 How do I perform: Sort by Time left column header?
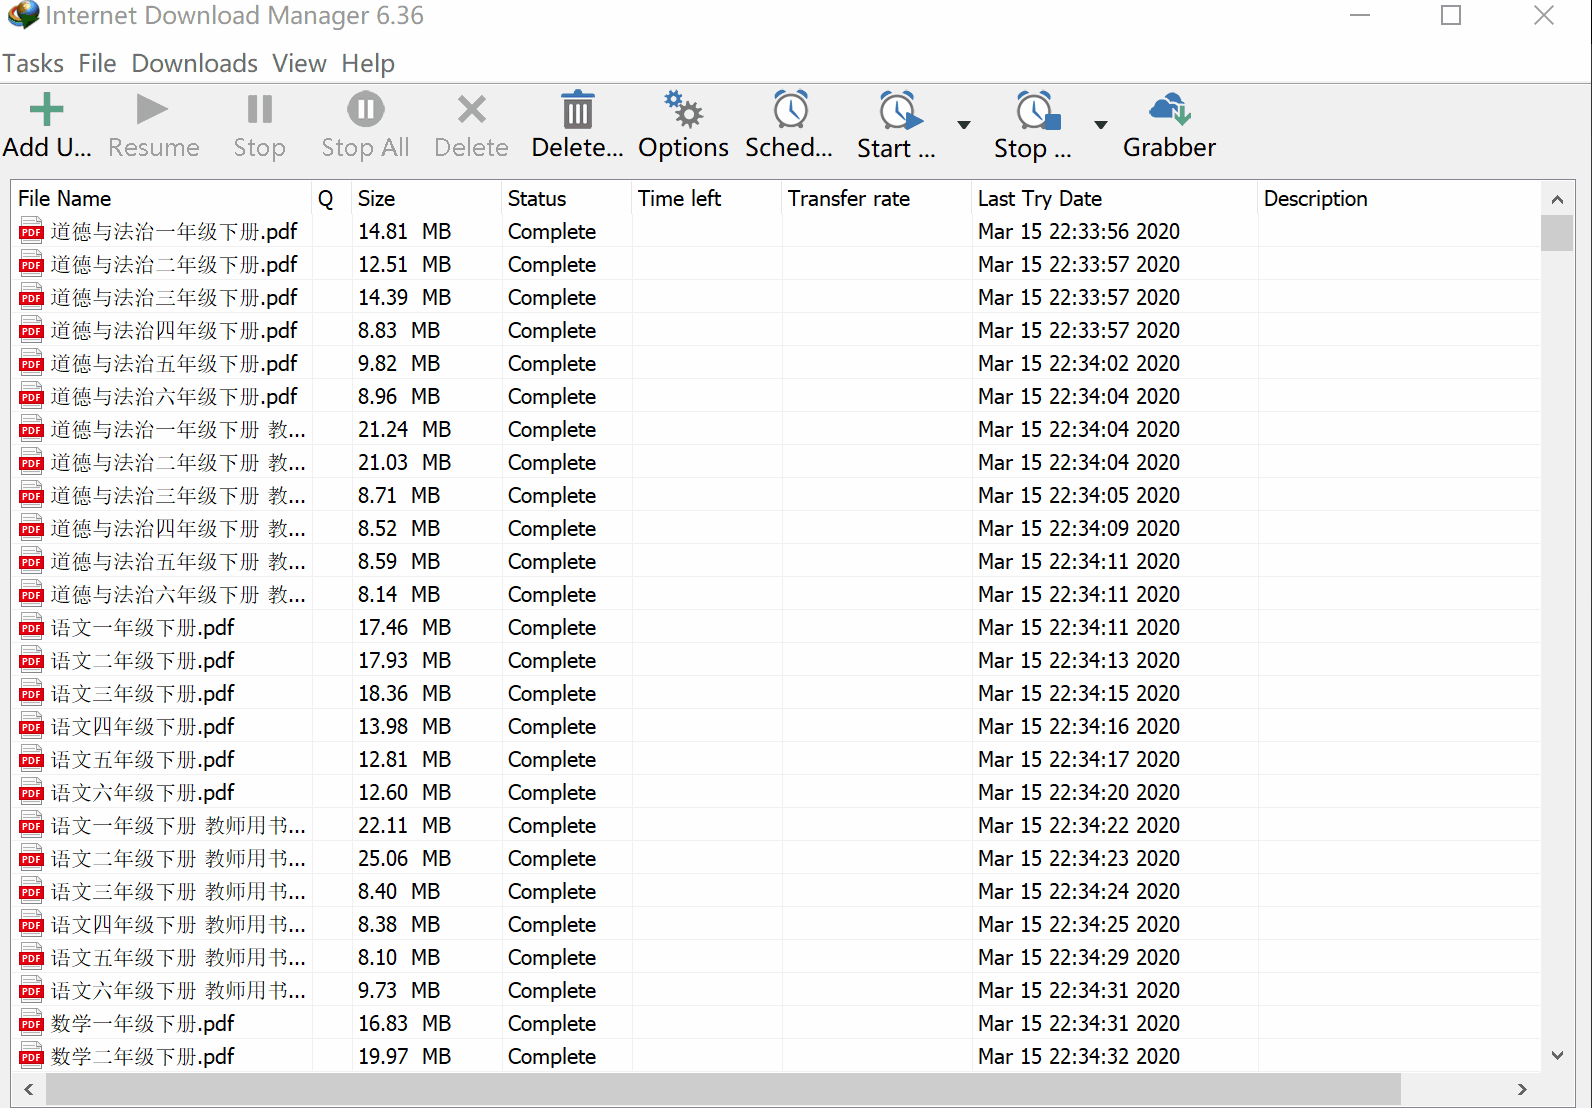pos(707,198)
